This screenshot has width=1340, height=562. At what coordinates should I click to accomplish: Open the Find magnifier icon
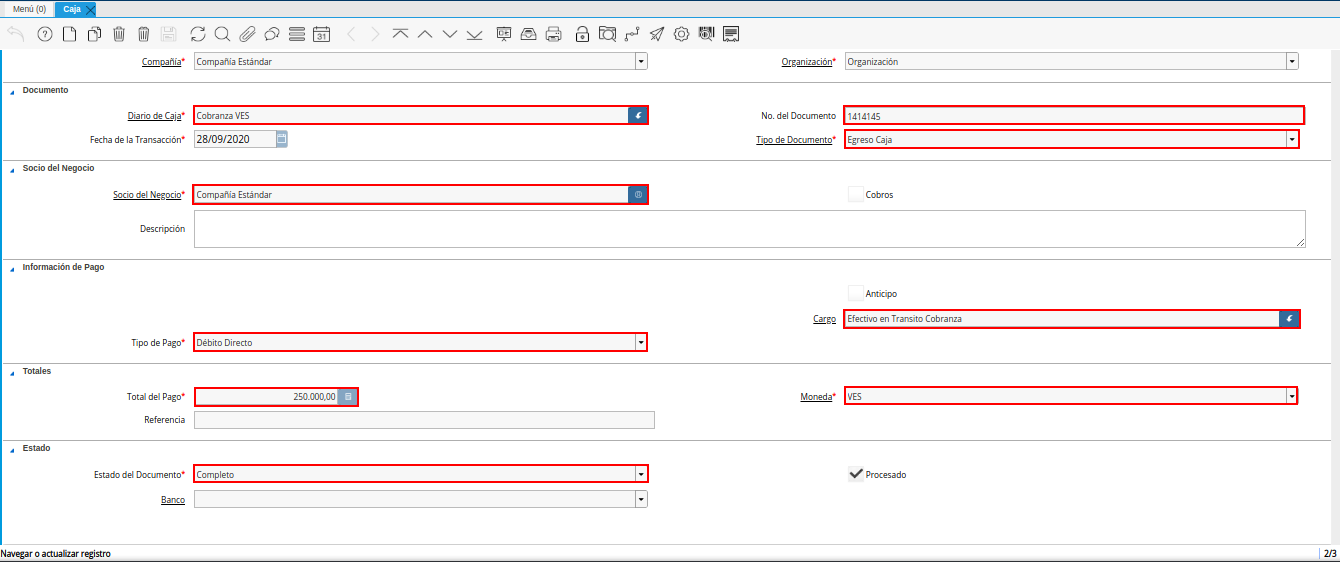(222, 34)
